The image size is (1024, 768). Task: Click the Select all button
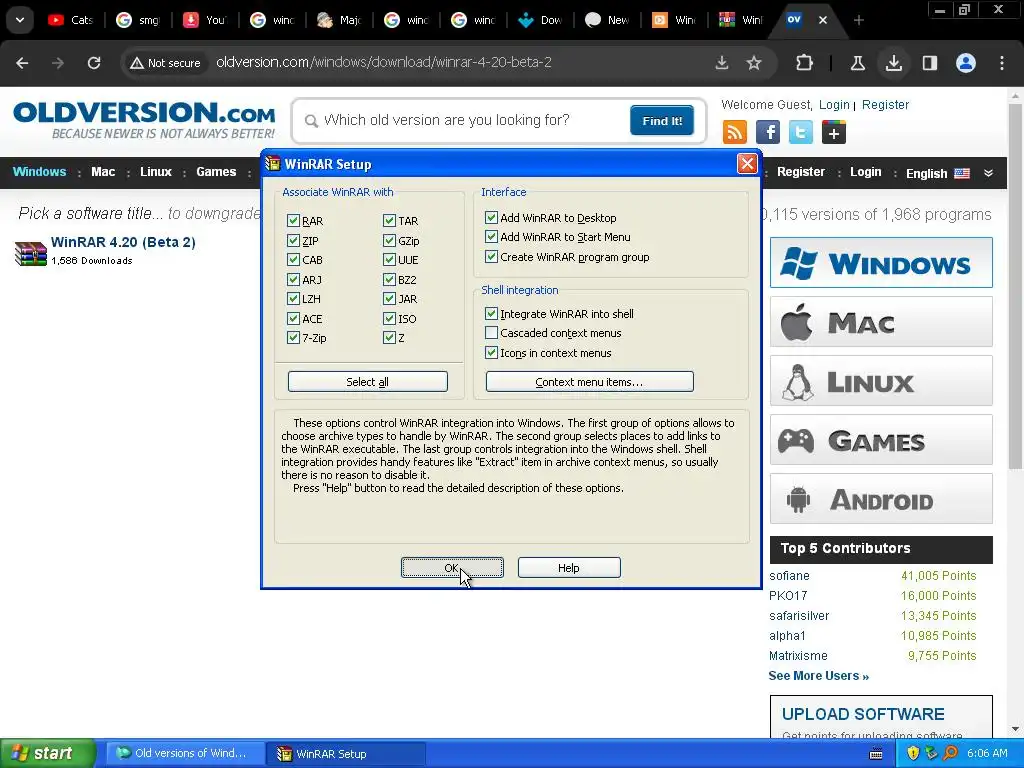368,381
